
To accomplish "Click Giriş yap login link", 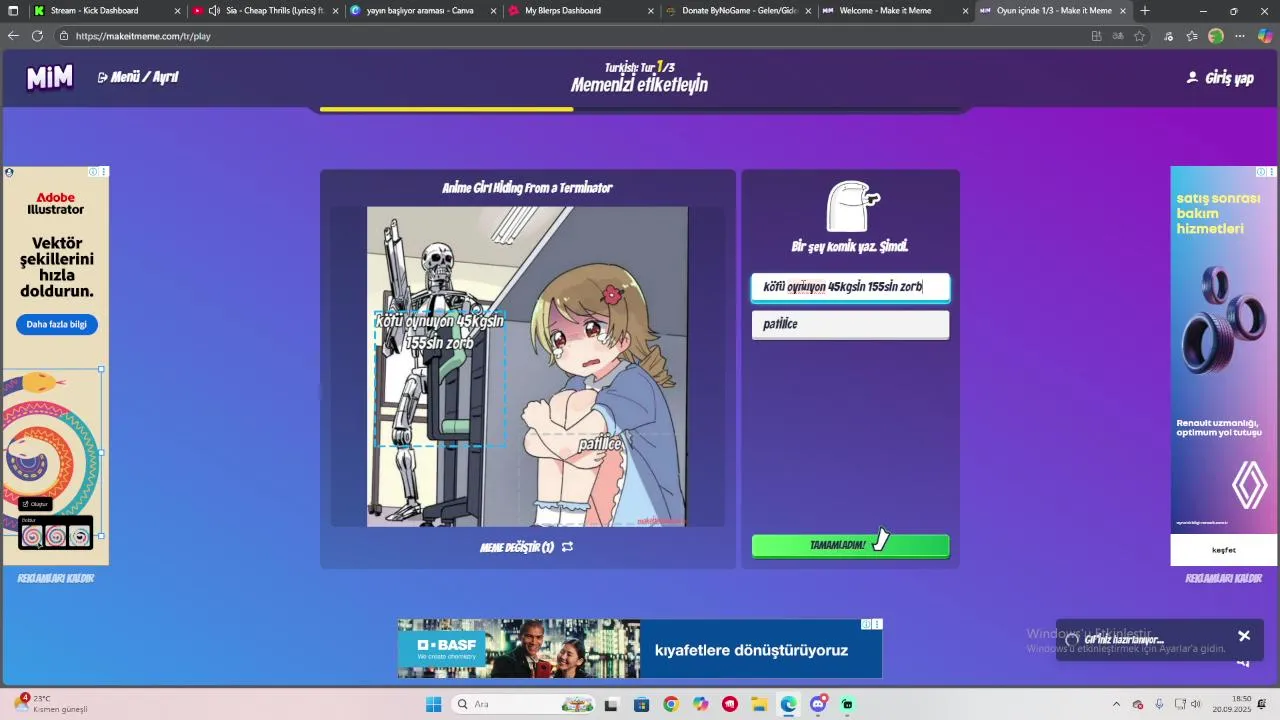I will click(1220, 77).
